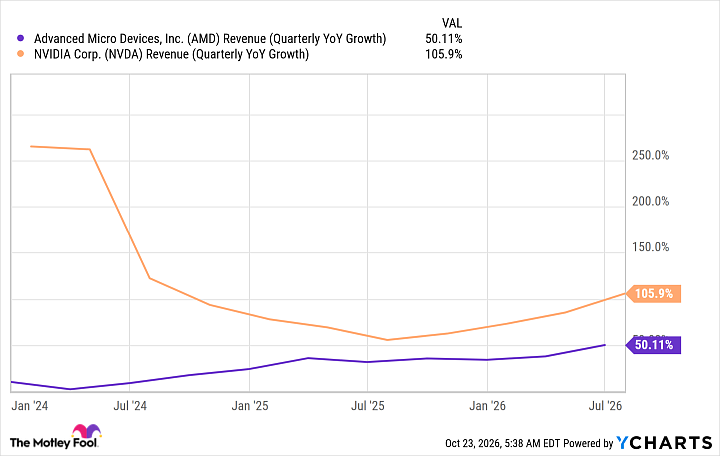Click the Jan '25 x-axis label
The height and width of the screenshot is (456, 720).
(249, 406)
